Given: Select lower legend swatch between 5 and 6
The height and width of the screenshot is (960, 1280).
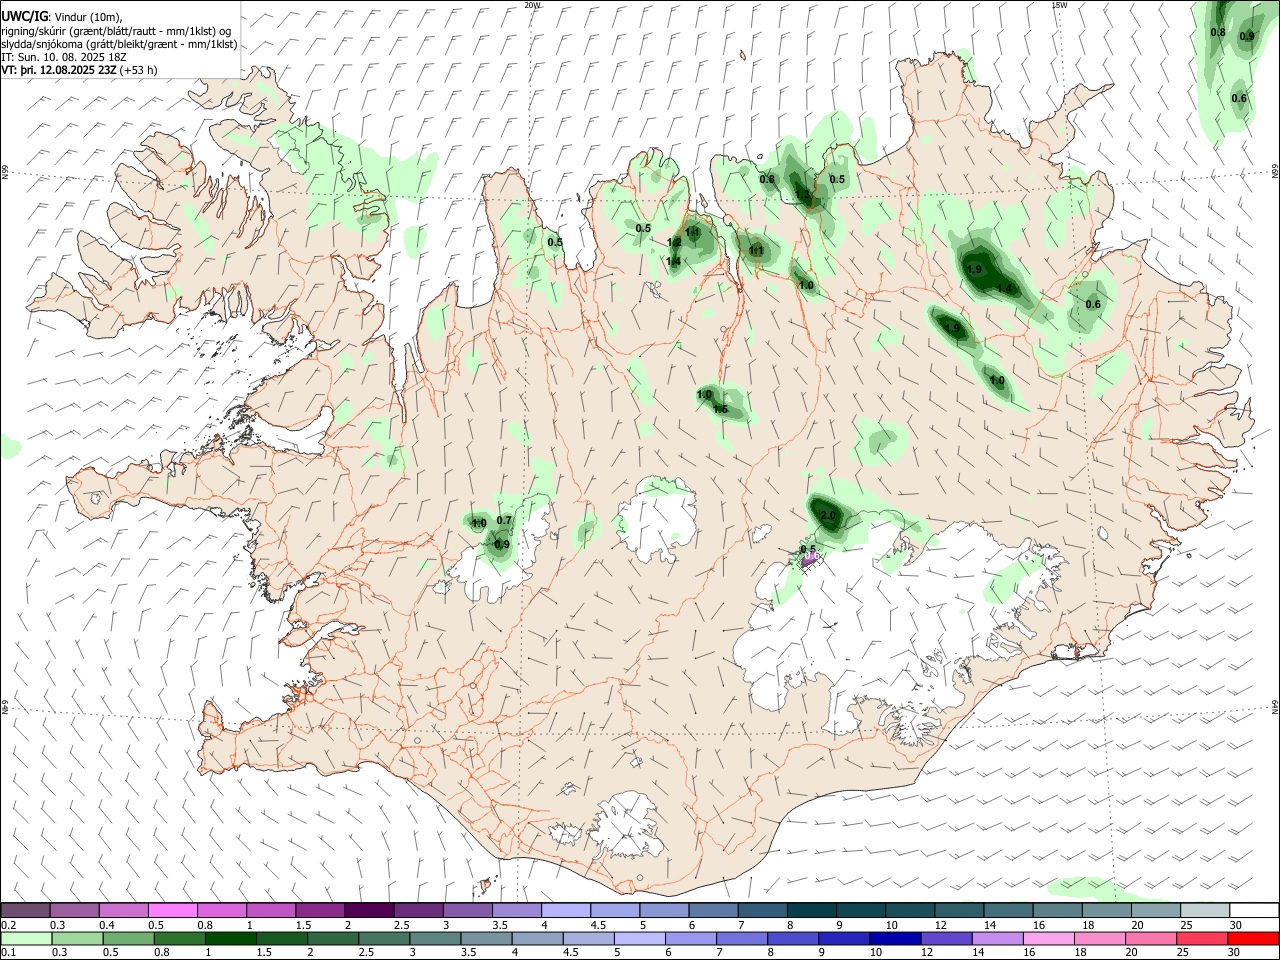Looking at the screenshot, I should (639, 938).
